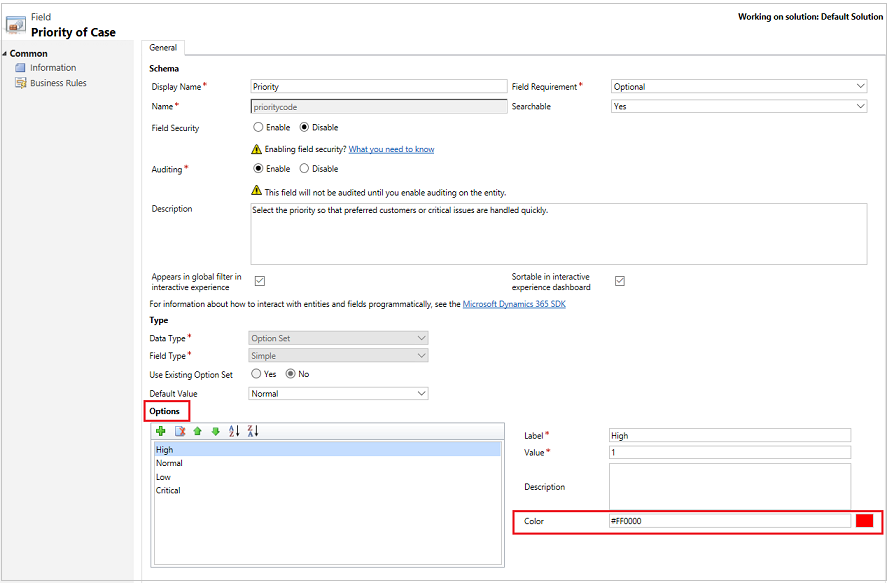Delete the selected option using the remove icon

click(x=180, y=431)
